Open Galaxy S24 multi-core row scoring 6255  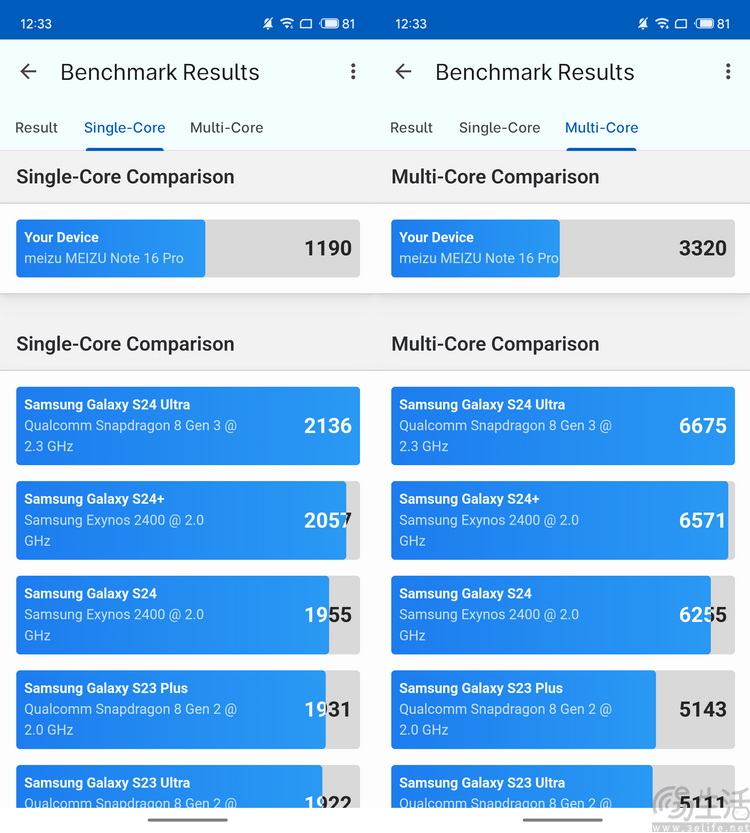click(563, 615)
